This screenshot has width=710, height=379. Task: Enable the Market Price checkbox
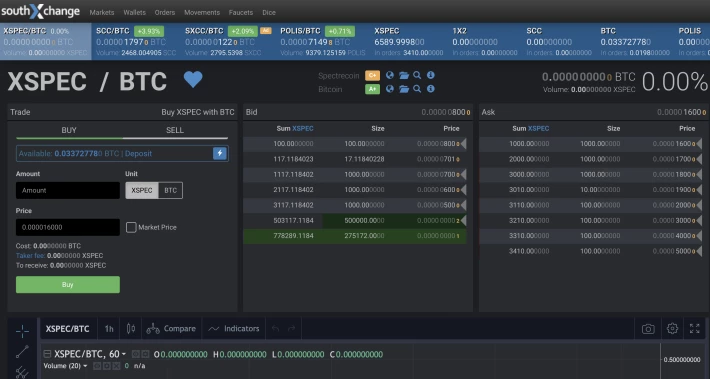coord(131,227)
